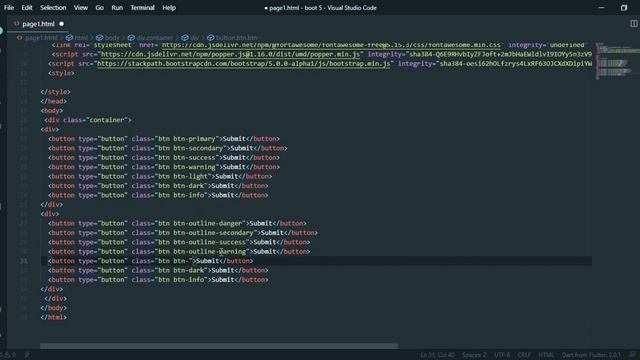The height and width of the screenshot is (360, 640).
Task: Click the closing </body> tag
Action: click(53, 308)
